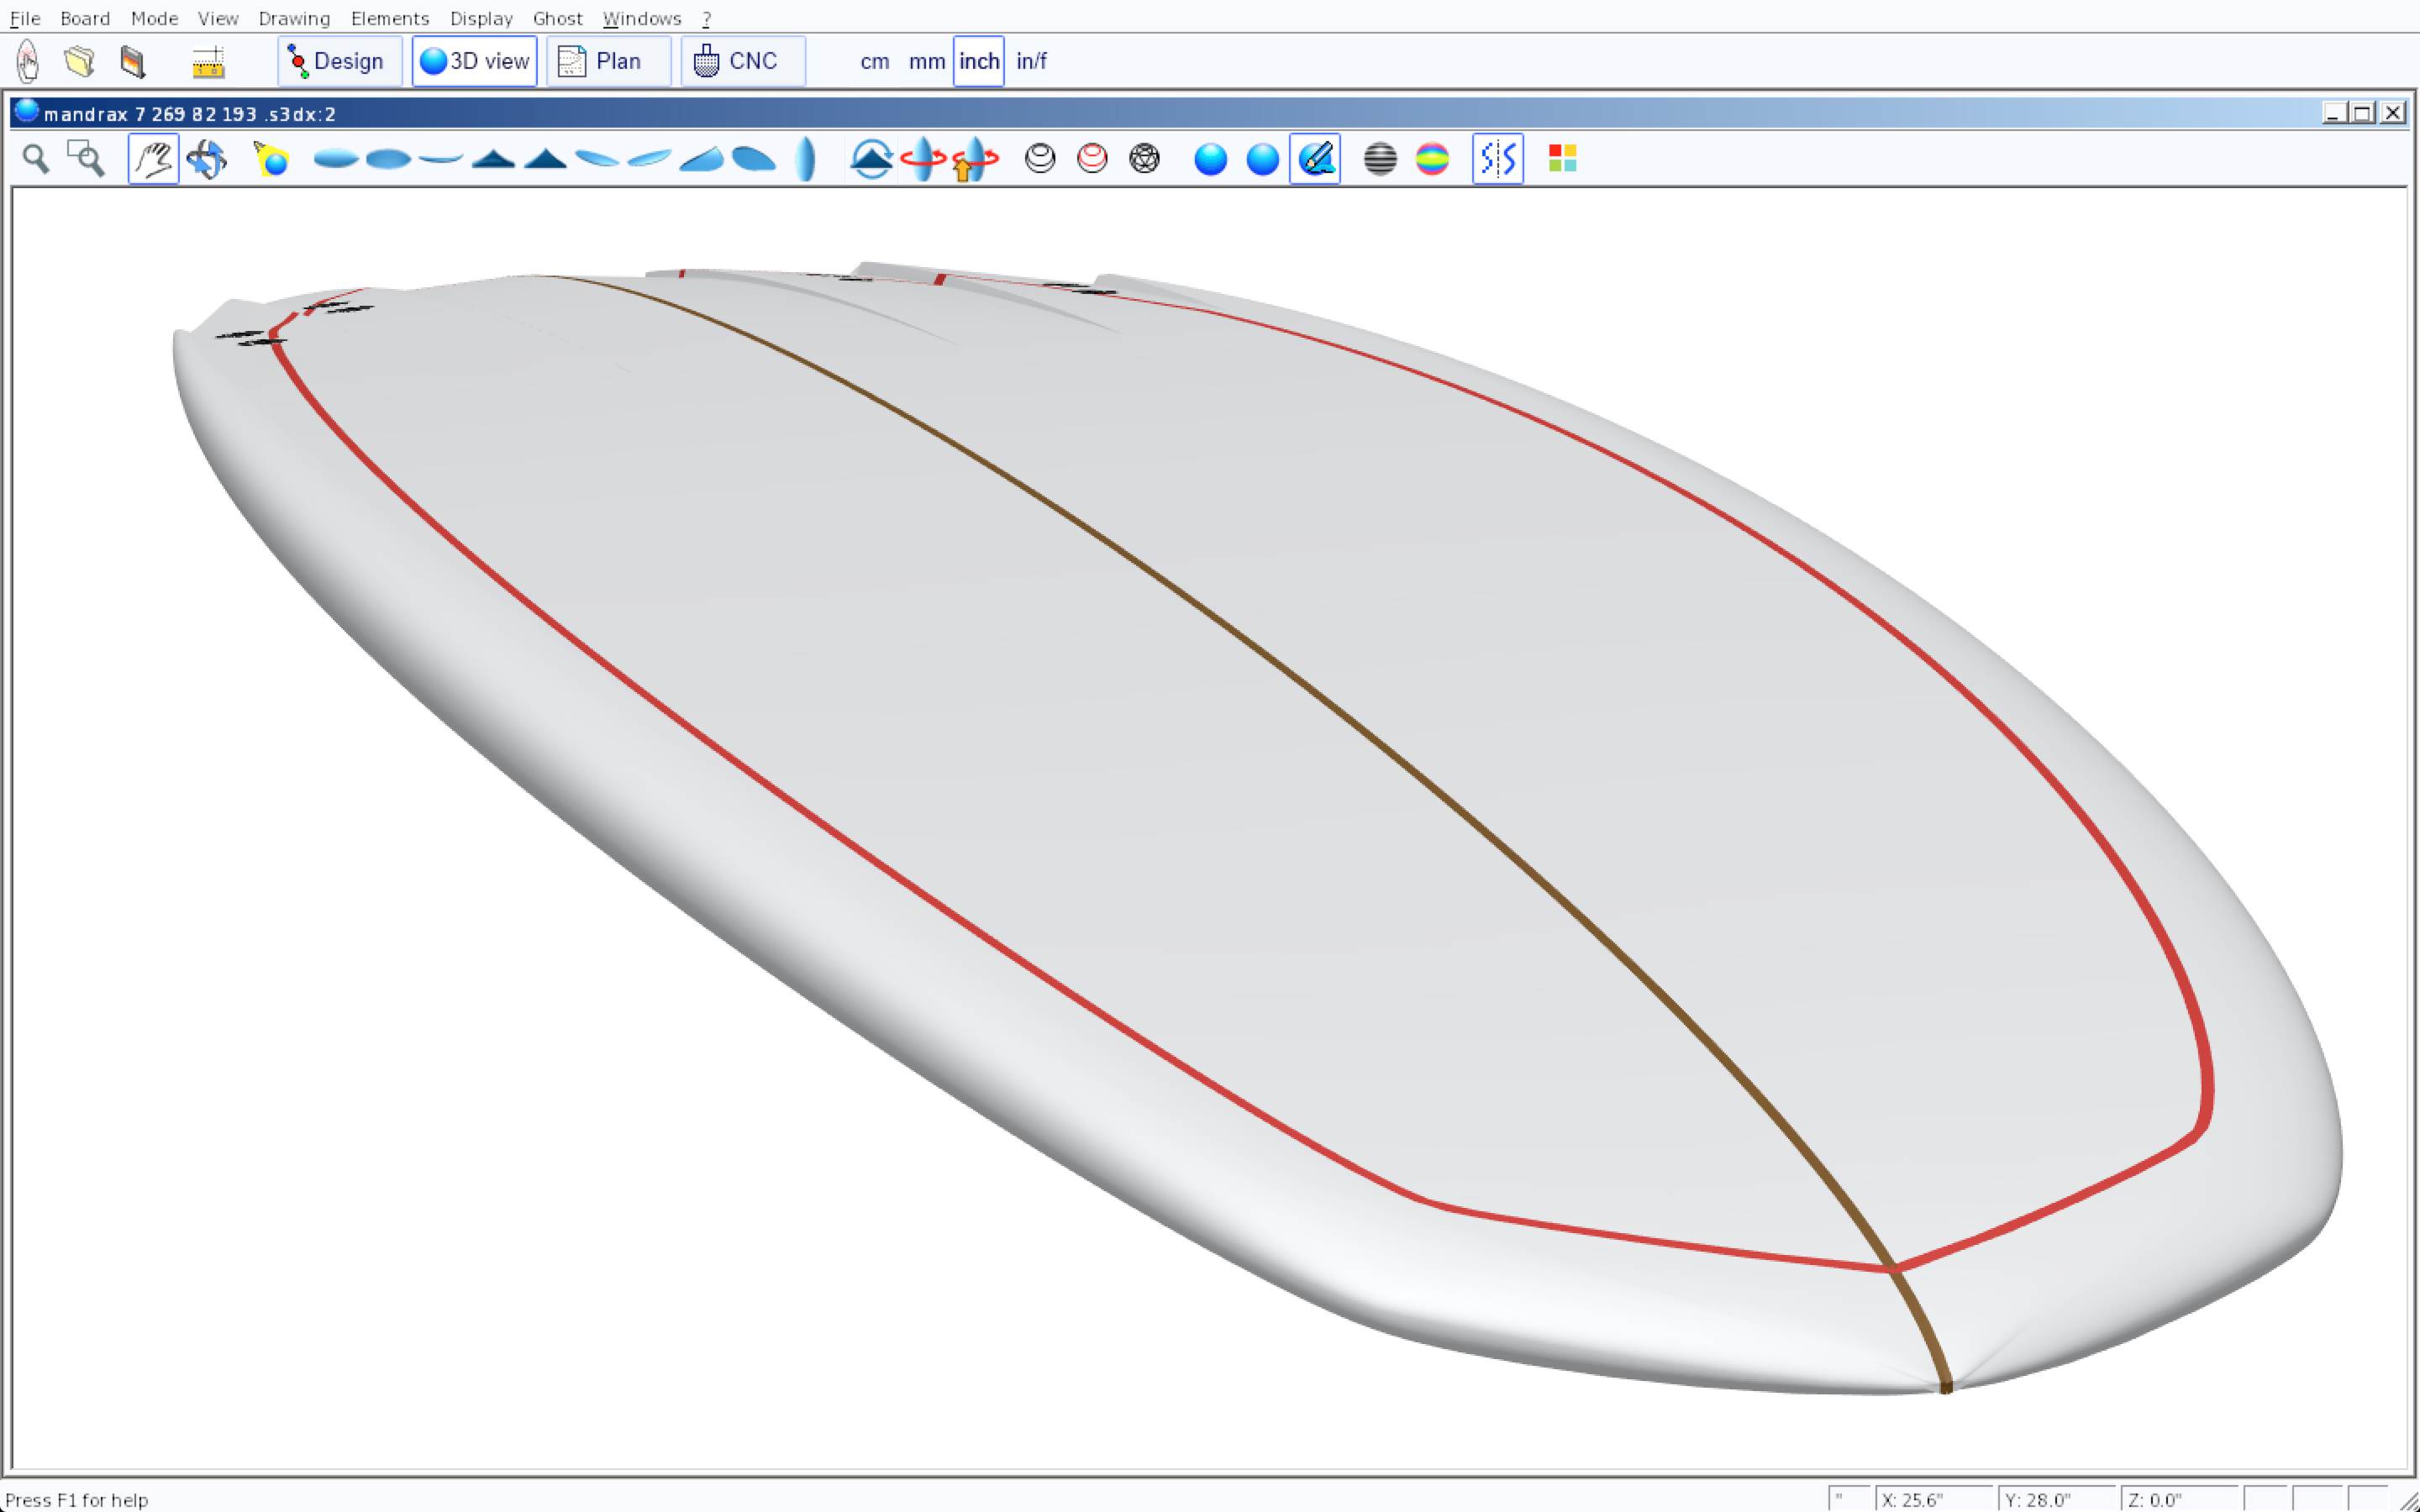Image resolution: width=2420 pixels, height=1512 pixels.
Task: Click the Plan view button
Action: [x=608, y=62]
